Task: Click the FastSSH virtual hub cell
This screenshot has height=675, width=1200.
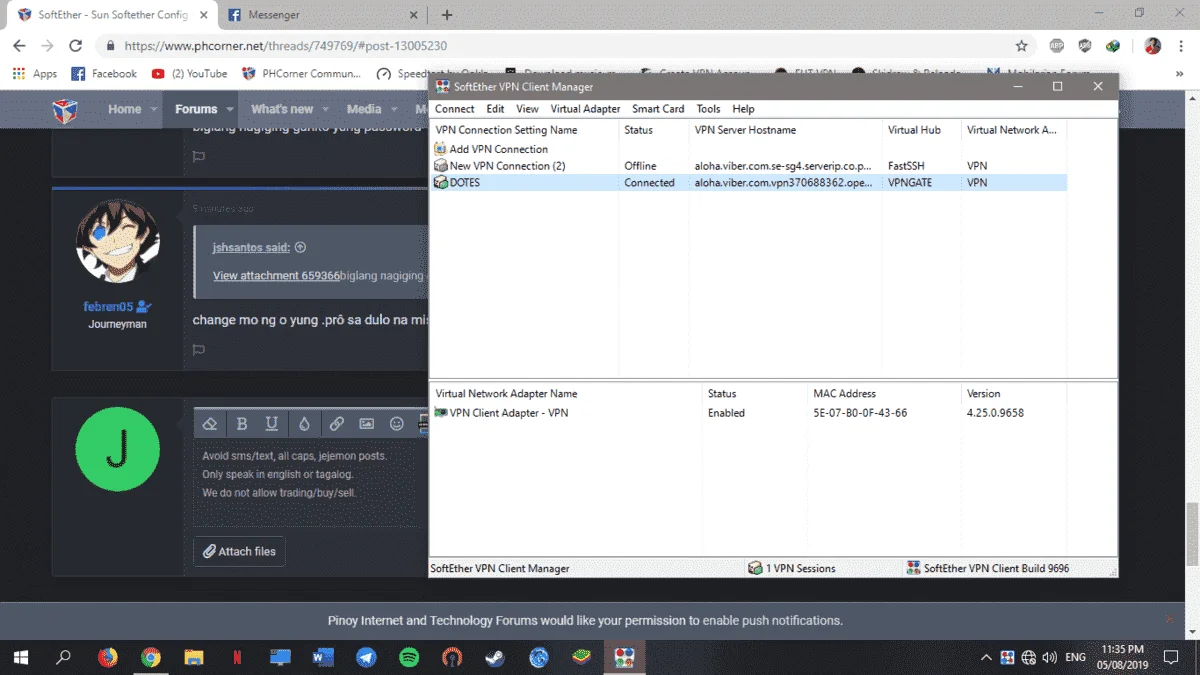Action: (x=908, y=166)
